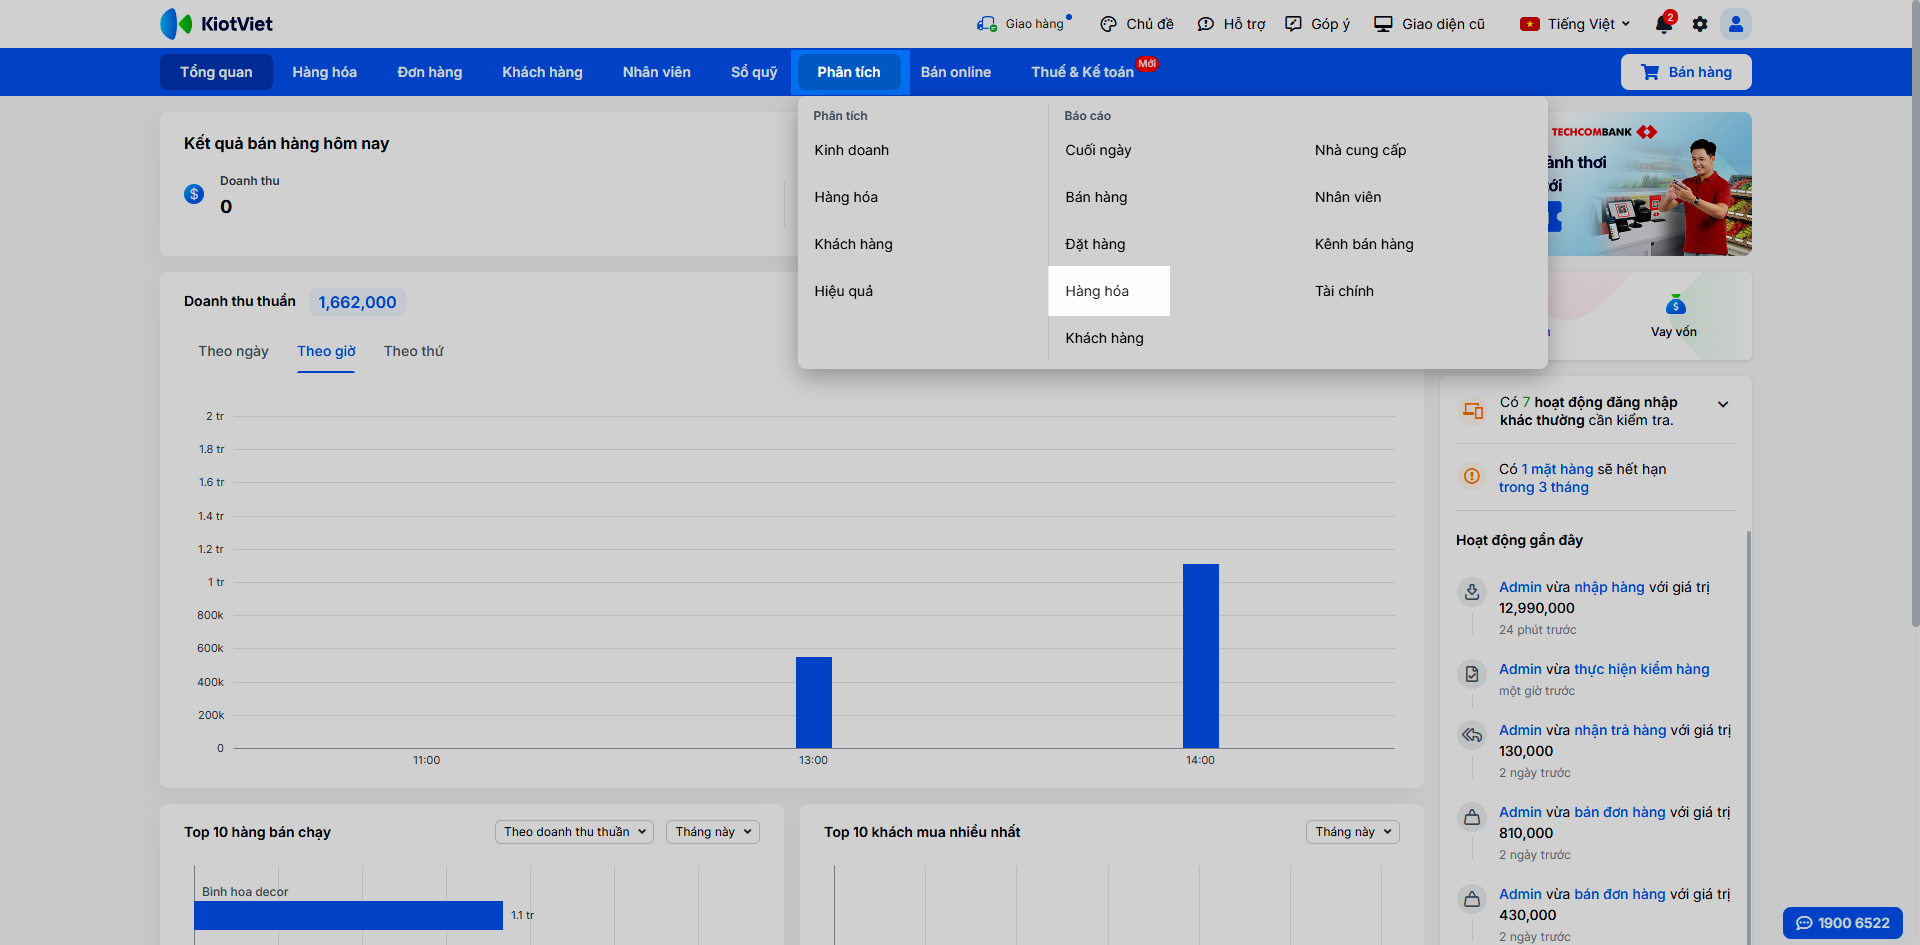Select Hàng hóa under Báo cáo
This screenshot has width=1920, height=945.
click(x=1097, y=291)
